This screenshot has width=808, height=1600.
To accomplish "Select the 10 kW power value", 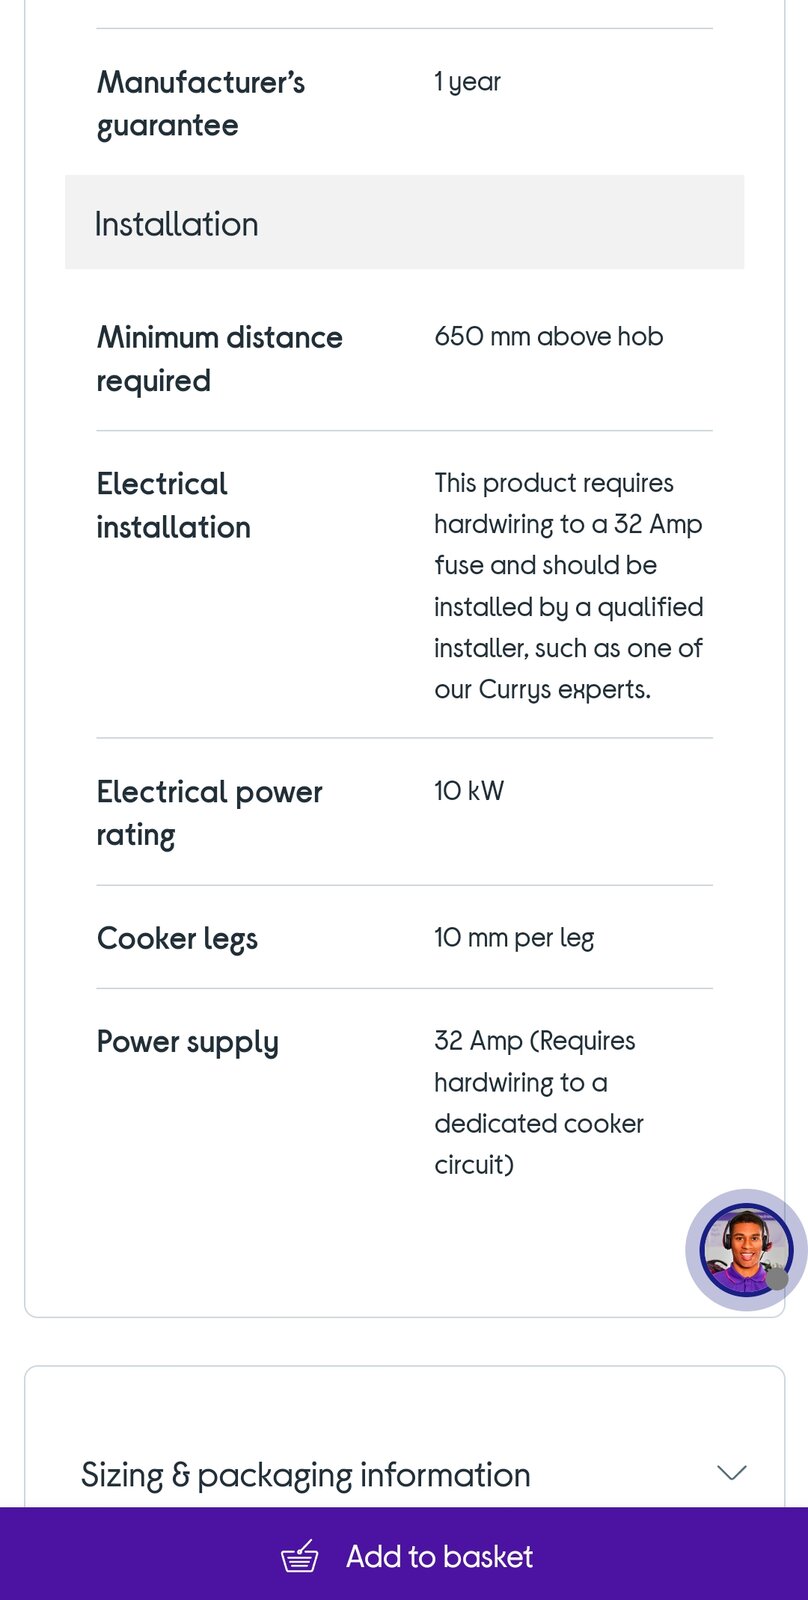I will [469, 791].
